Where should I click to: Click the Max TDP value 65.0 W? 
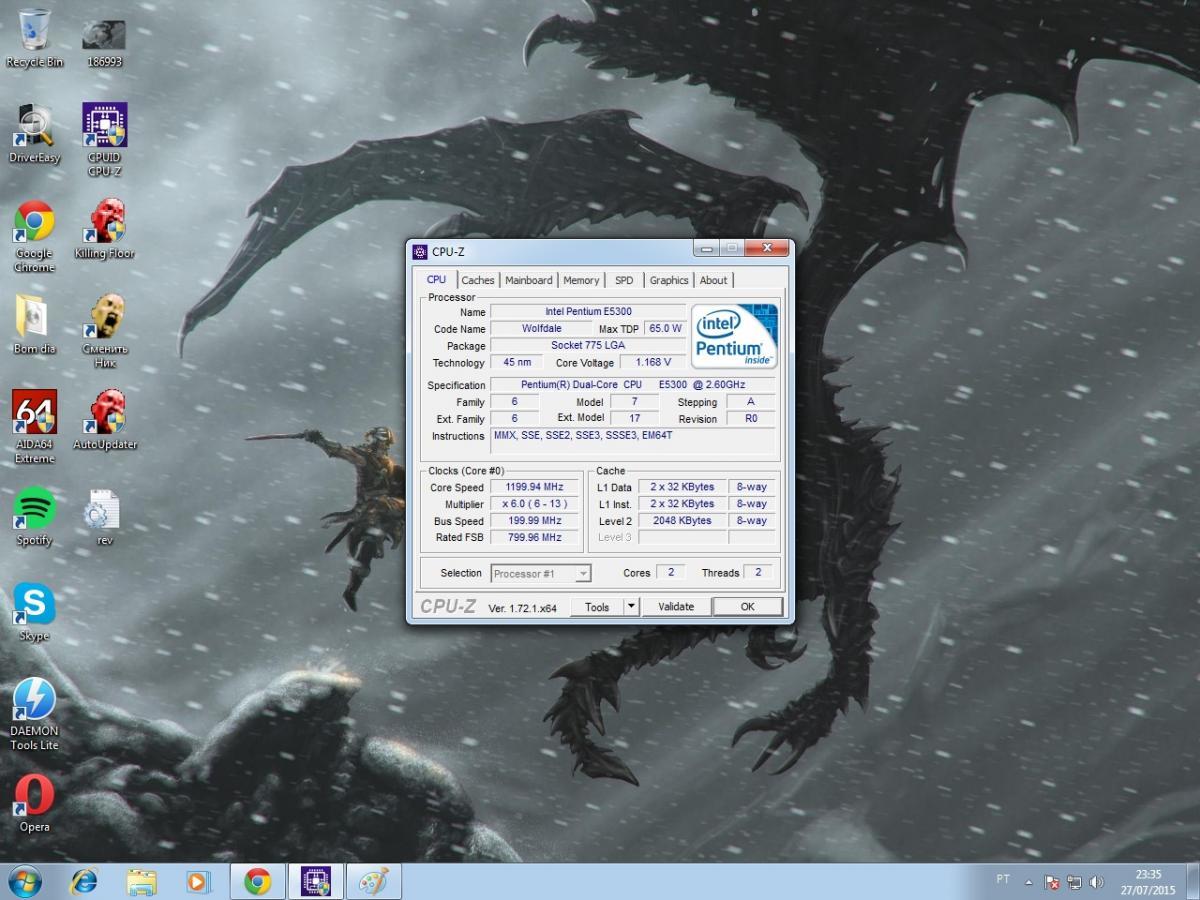point(665,328)
